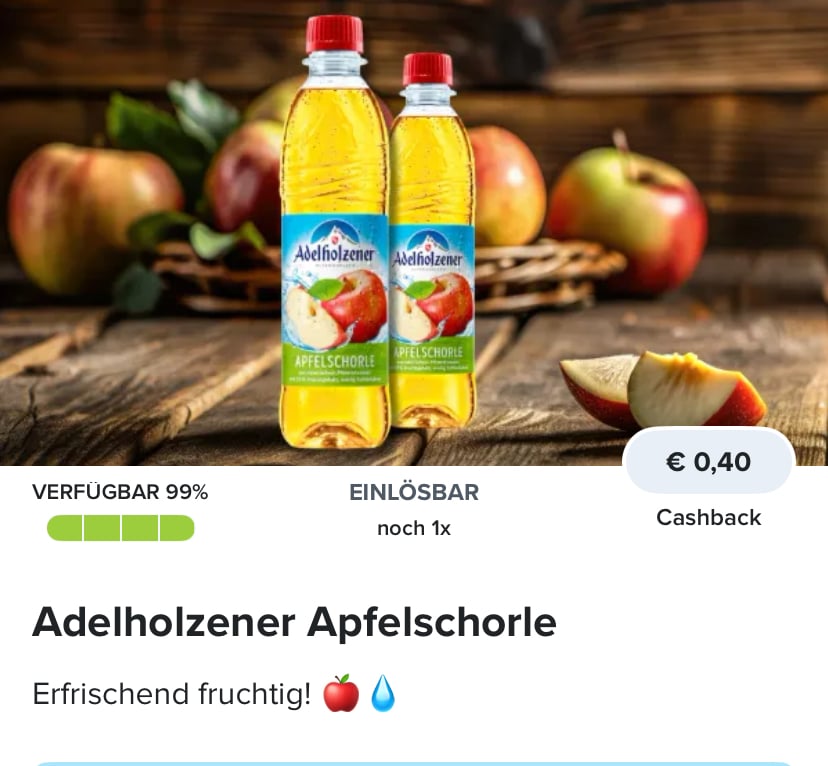The height and width of the screenshot is (766, 828).
Task: Click the VERFÜGBAR 99% label
Action: tap(120, 492)
